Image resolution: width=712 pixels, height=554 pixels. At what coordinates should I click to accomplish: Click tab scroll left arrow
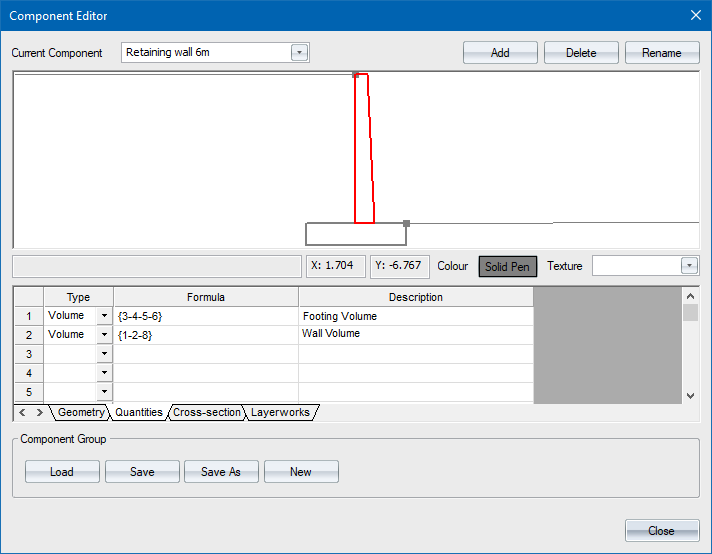(x=23, y=412)
